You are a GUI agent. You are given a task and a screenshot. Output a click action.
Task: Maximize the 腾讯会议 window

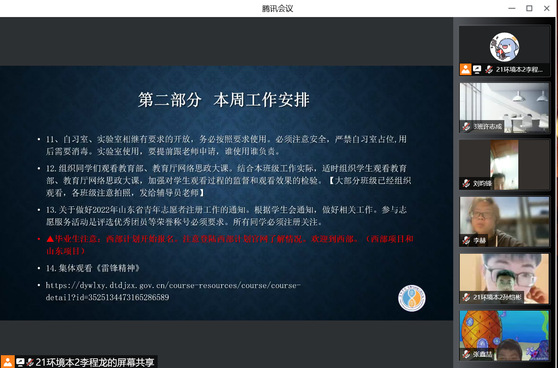tap(529, 8)
